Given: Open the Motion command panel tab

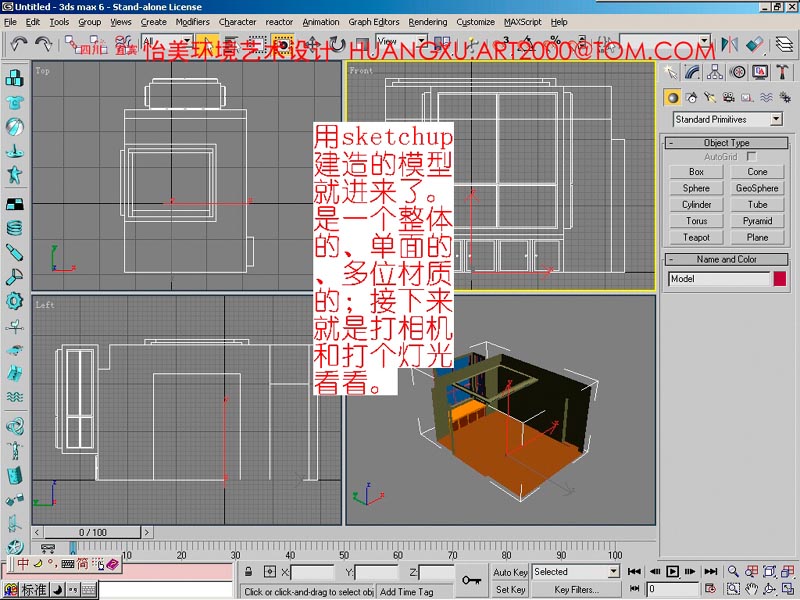Looking at the screenshot, I should pos(737,72).
